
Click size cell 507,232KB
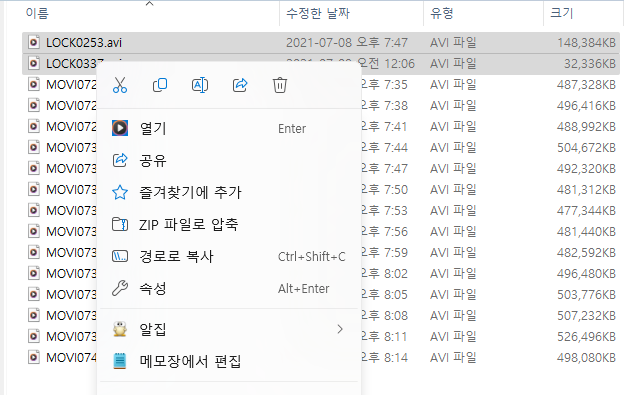tap(587, 316)
